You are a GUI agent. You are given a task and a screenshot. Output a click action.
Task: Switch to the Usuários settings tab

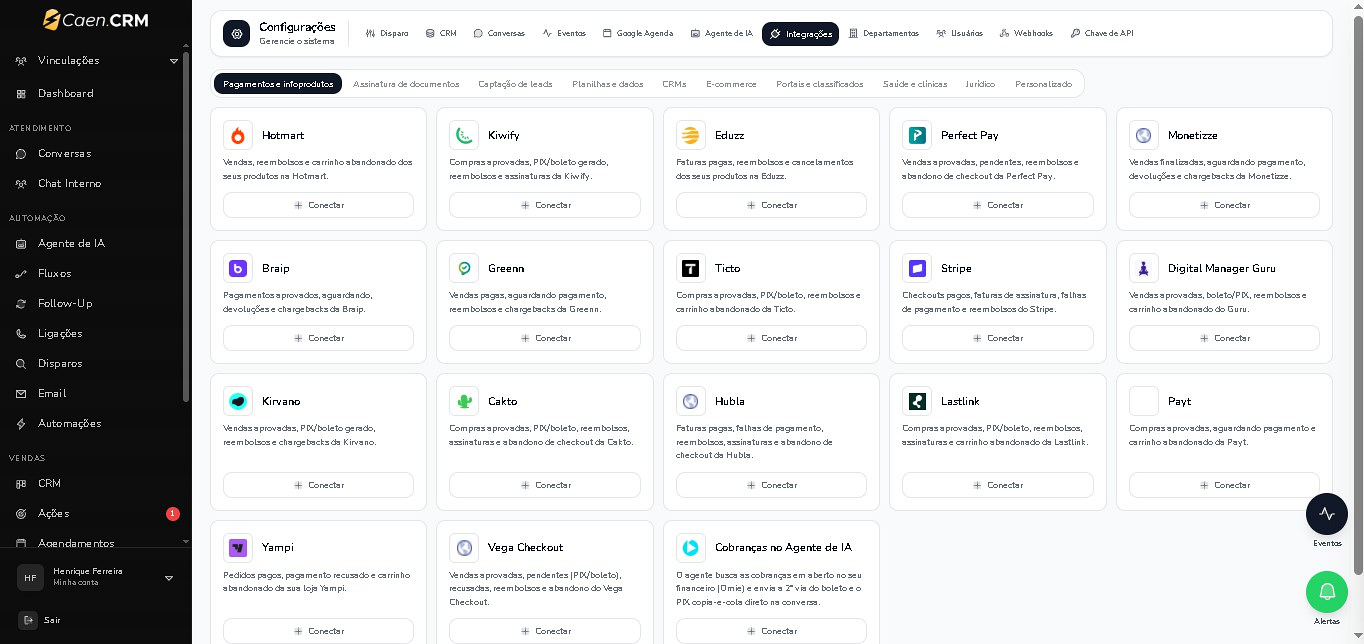pos(960,34)
